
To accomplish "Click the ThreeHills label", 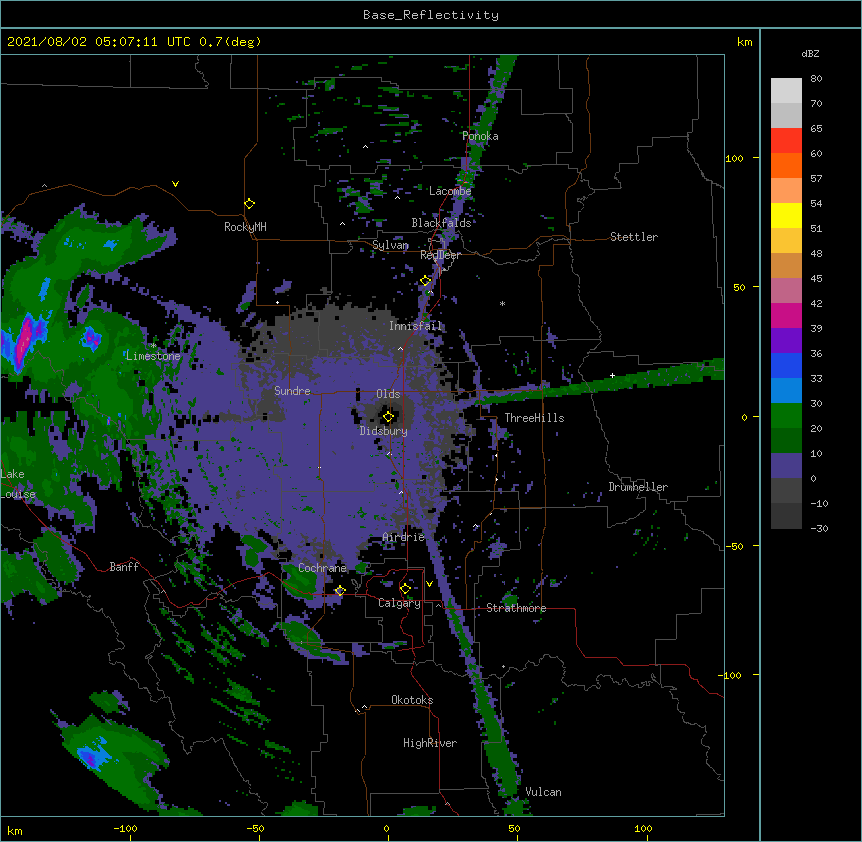I will [x=534, y=418].
